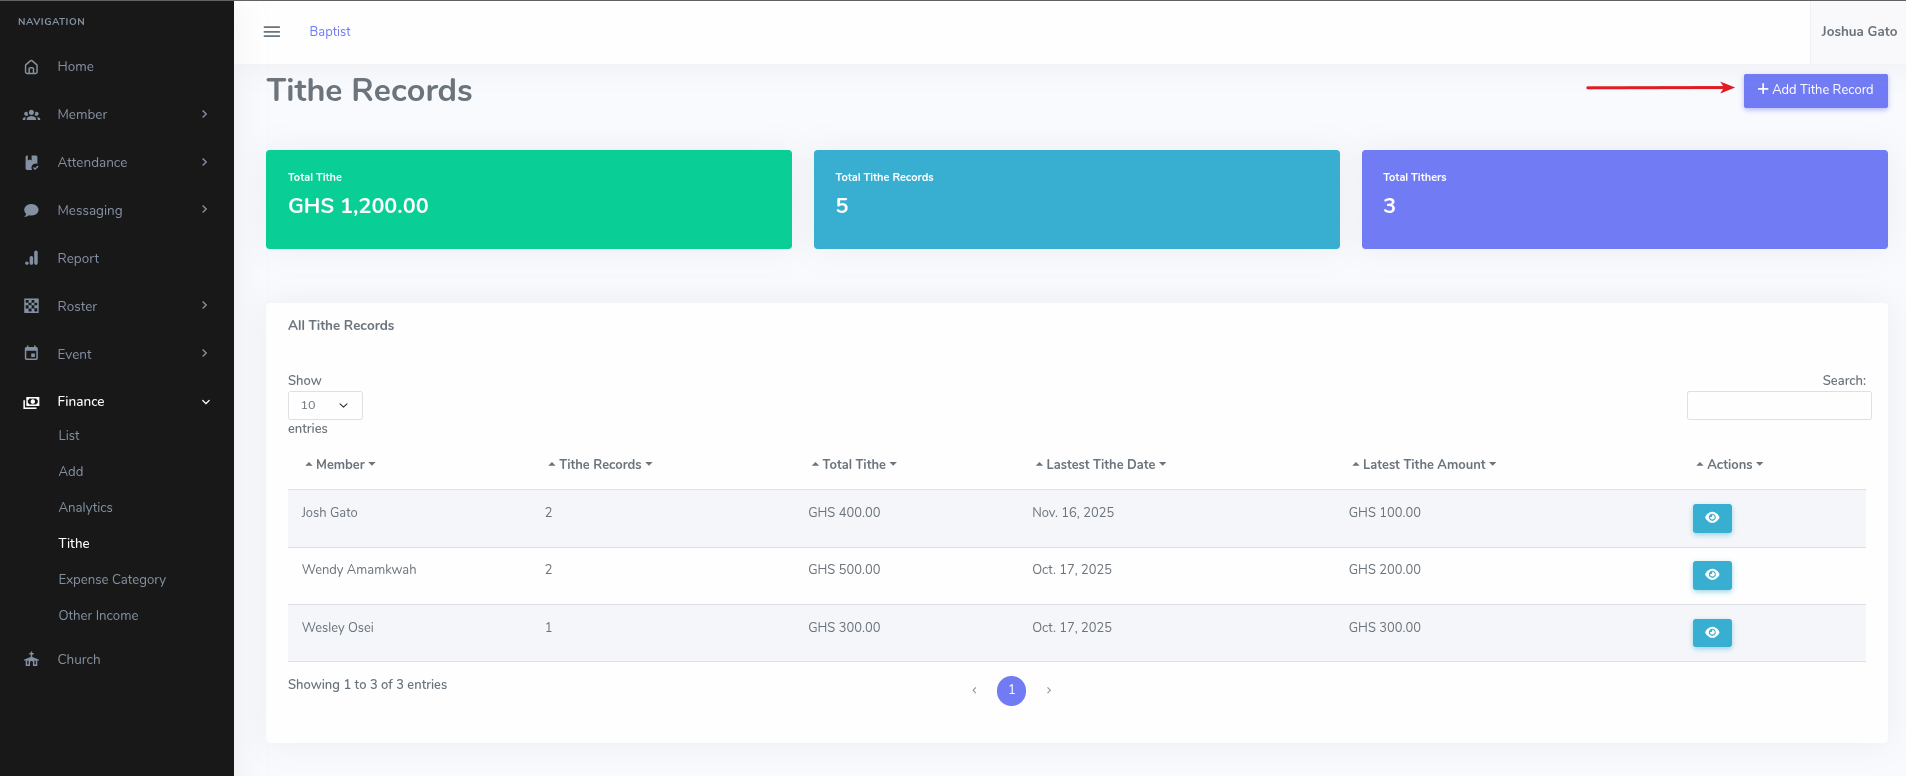
Task: Open Analytics under Finance
Action: [86, 508]
